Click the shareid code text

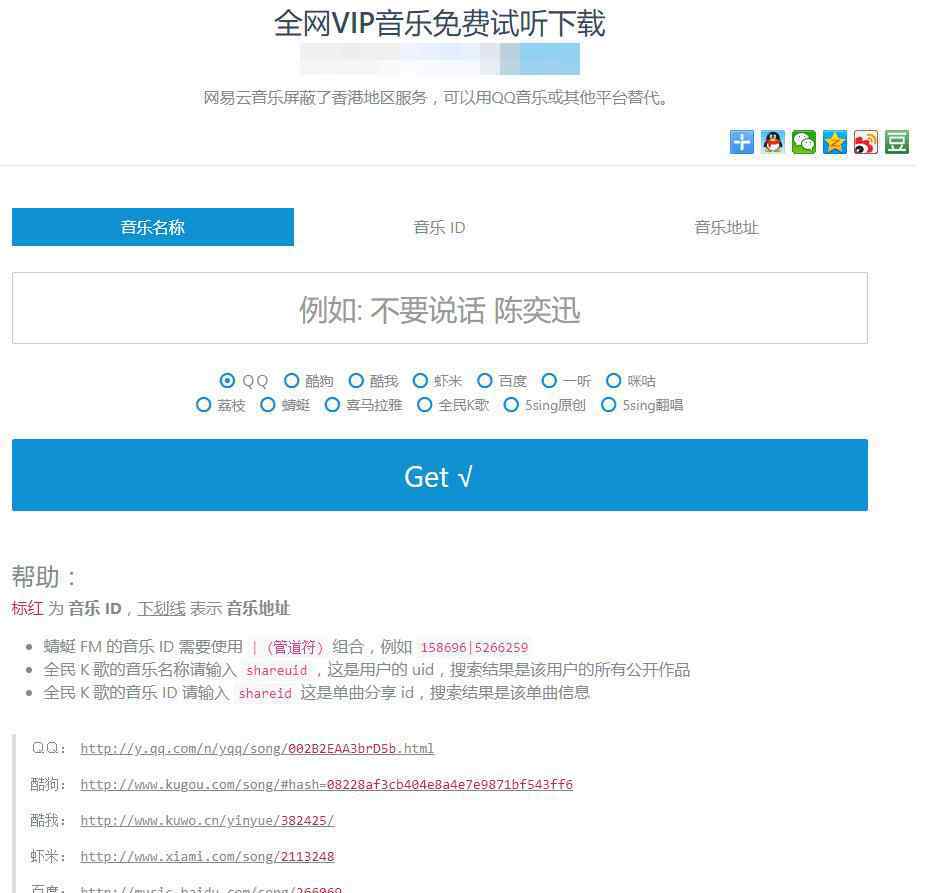coord(265,694)
